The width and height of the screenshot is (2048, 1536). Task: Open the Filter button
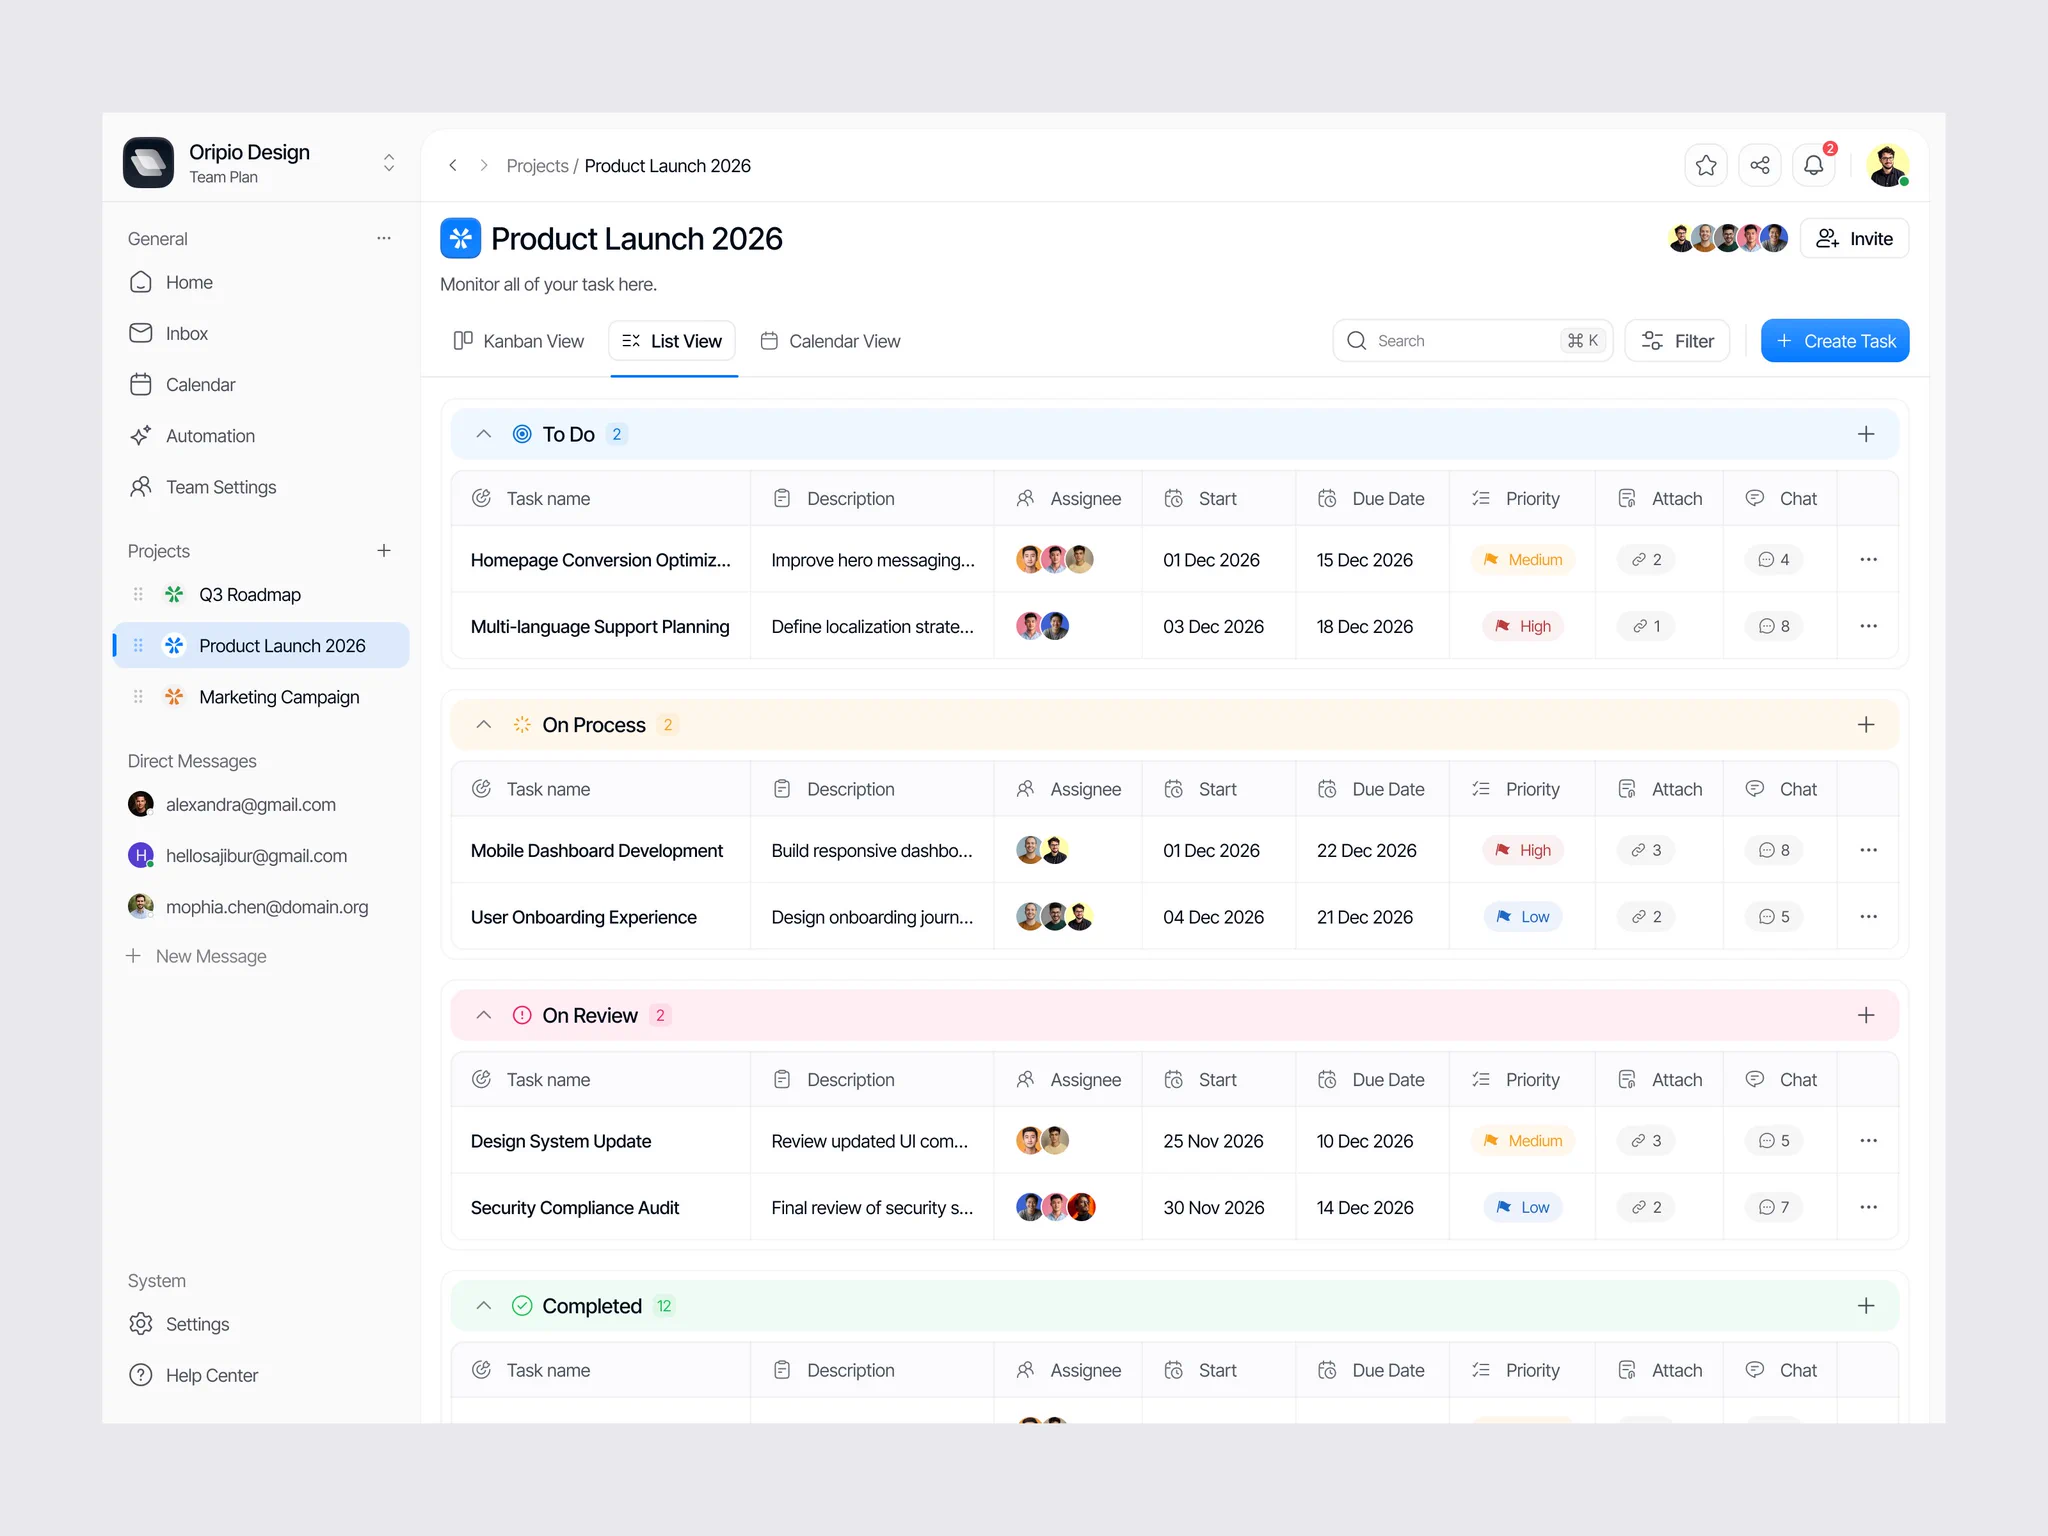(x=1677, y=341)
